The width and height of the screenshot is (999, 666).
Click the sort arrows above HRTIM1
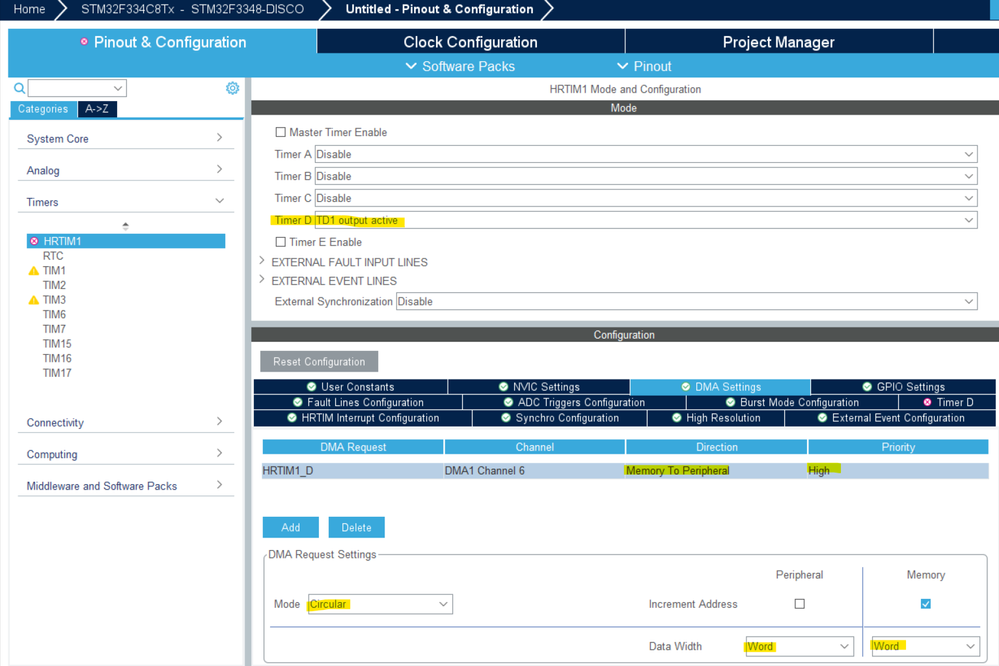(x=126, y=226)
